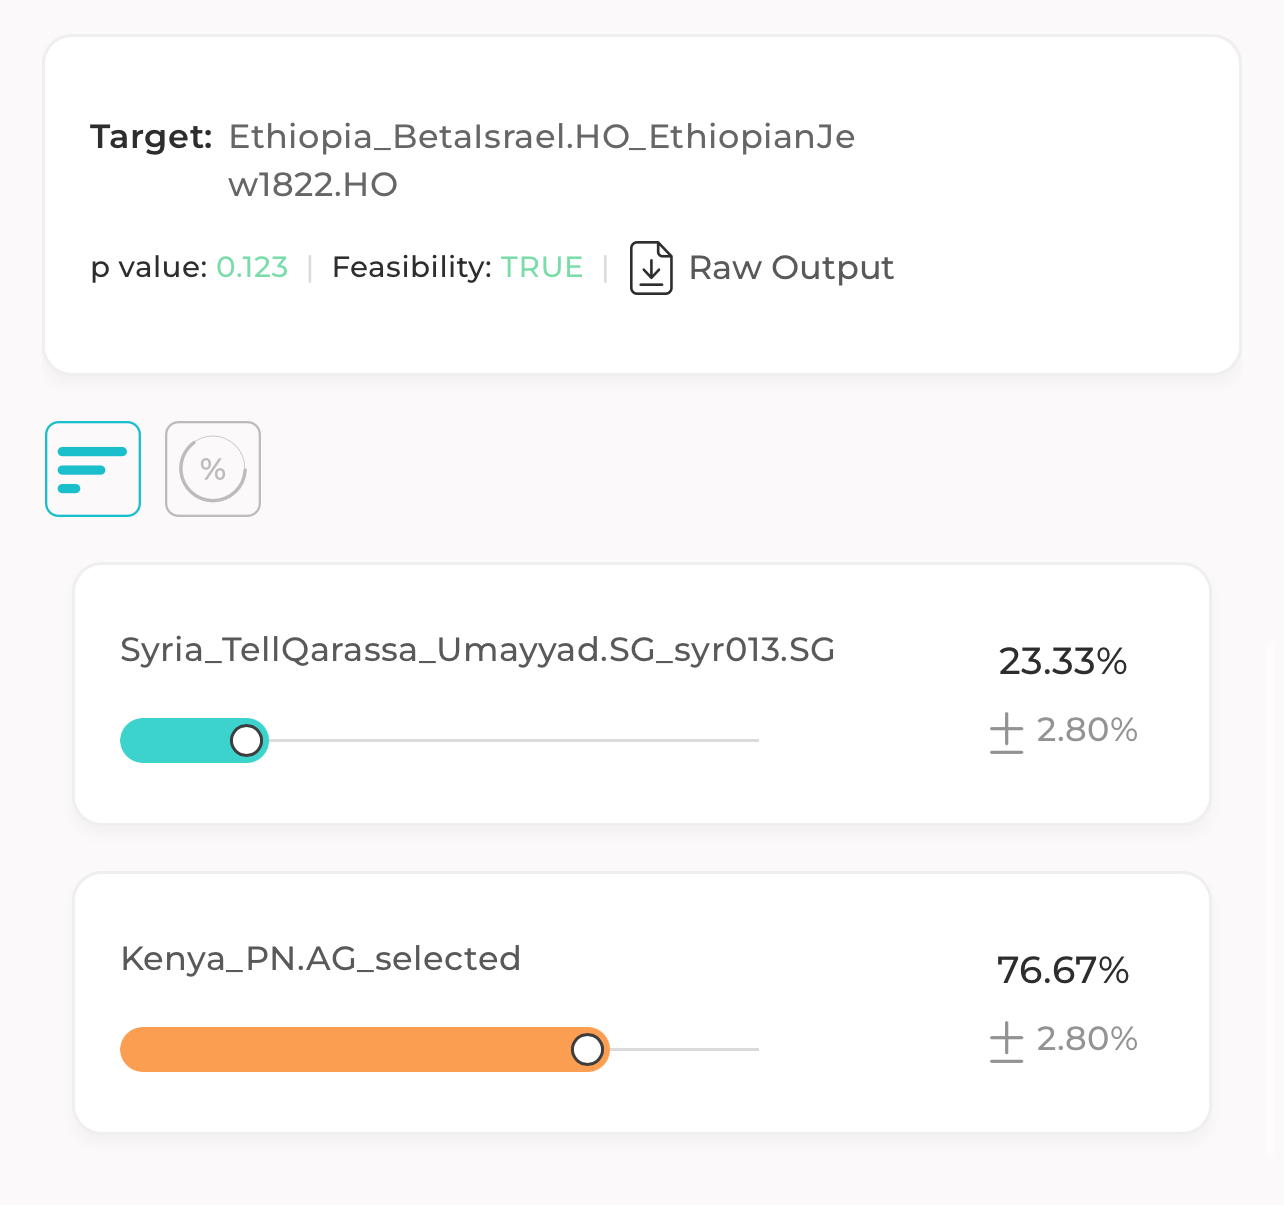The width and height of the screenshot is (1284, 1205).
Task: Click the plus-minus error icon for Kenya
Action: (x=1007, y=1041)
